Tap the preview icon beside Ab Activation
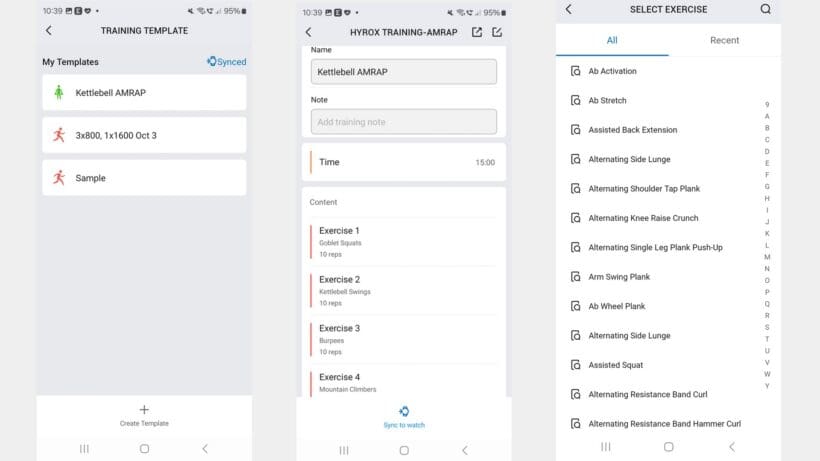Viewport: 820px width, 461px height. pyautogui.click(x=575, y=71)
